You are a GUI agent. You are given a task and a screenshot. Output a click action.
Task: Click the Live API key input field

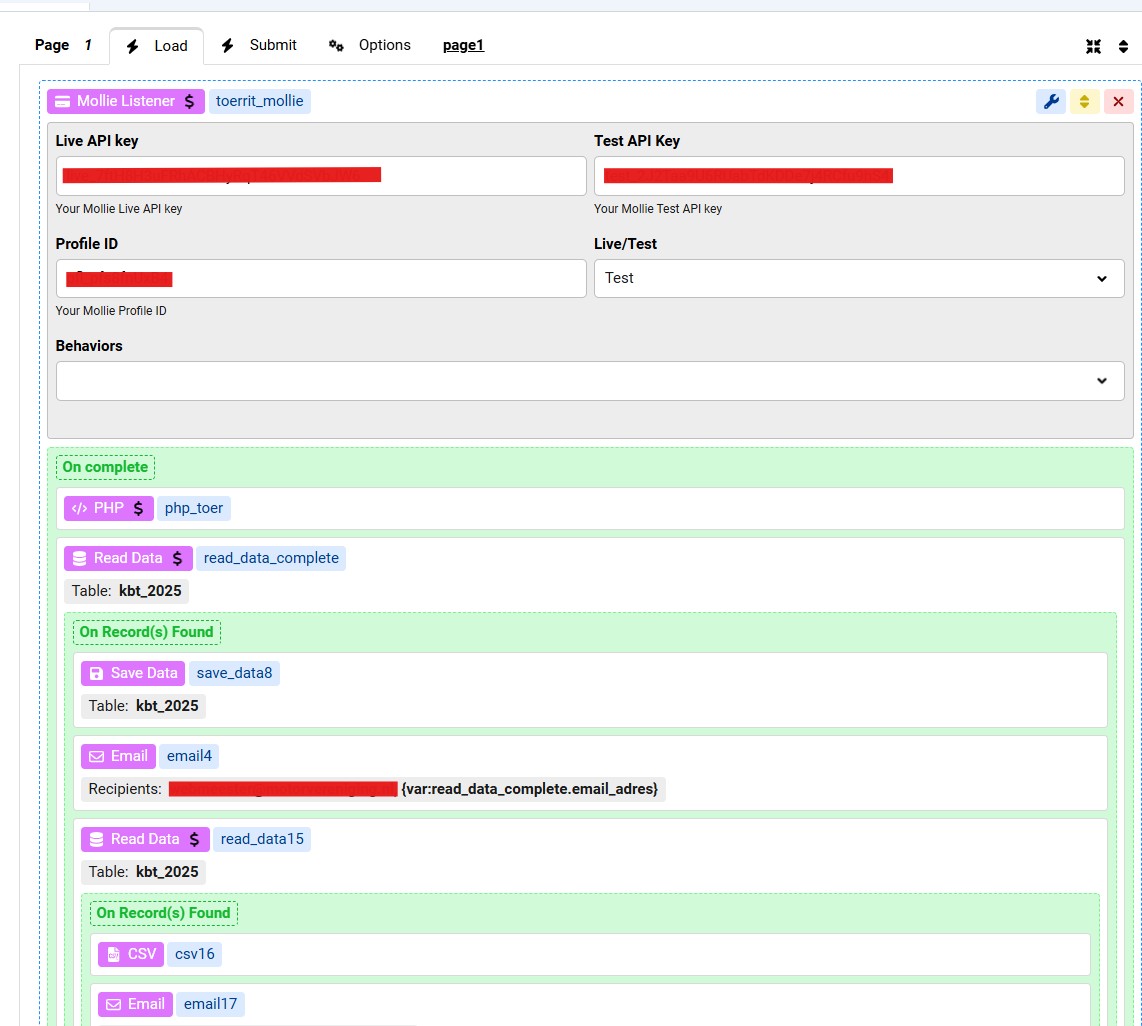coord(320,176)
